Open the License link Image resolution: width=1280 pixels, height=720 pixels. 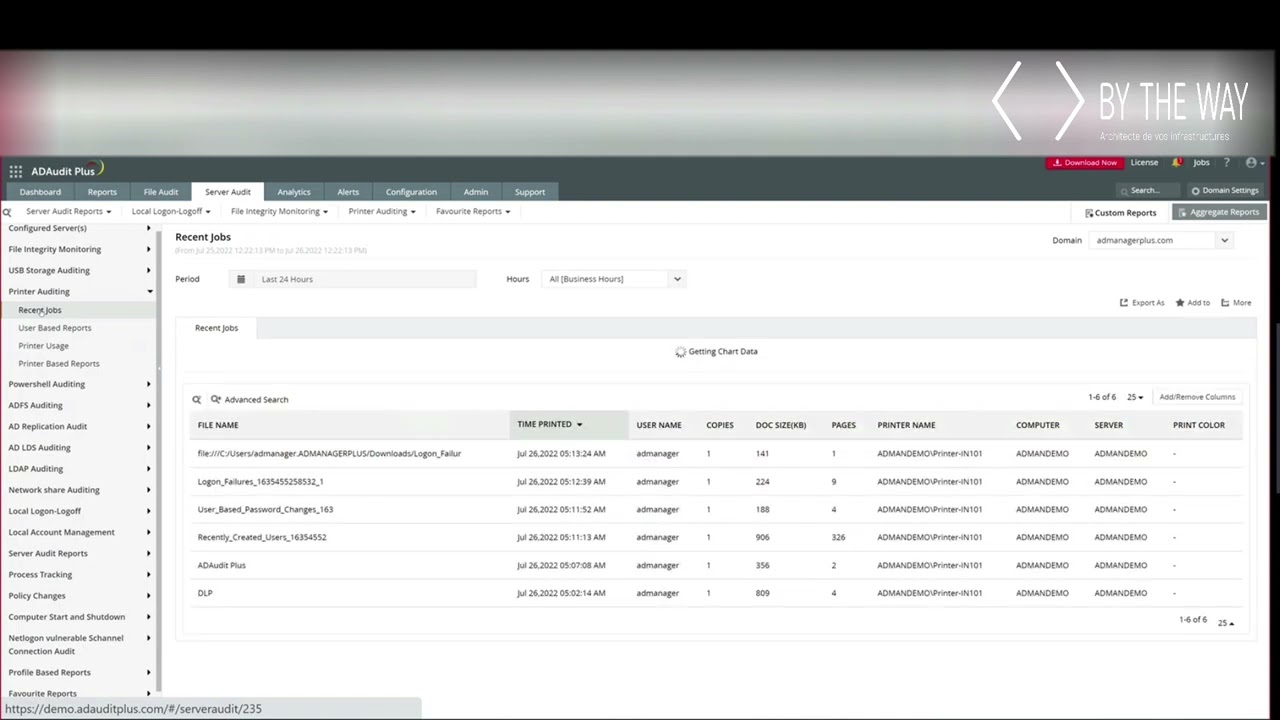[x=1144, y=162]
